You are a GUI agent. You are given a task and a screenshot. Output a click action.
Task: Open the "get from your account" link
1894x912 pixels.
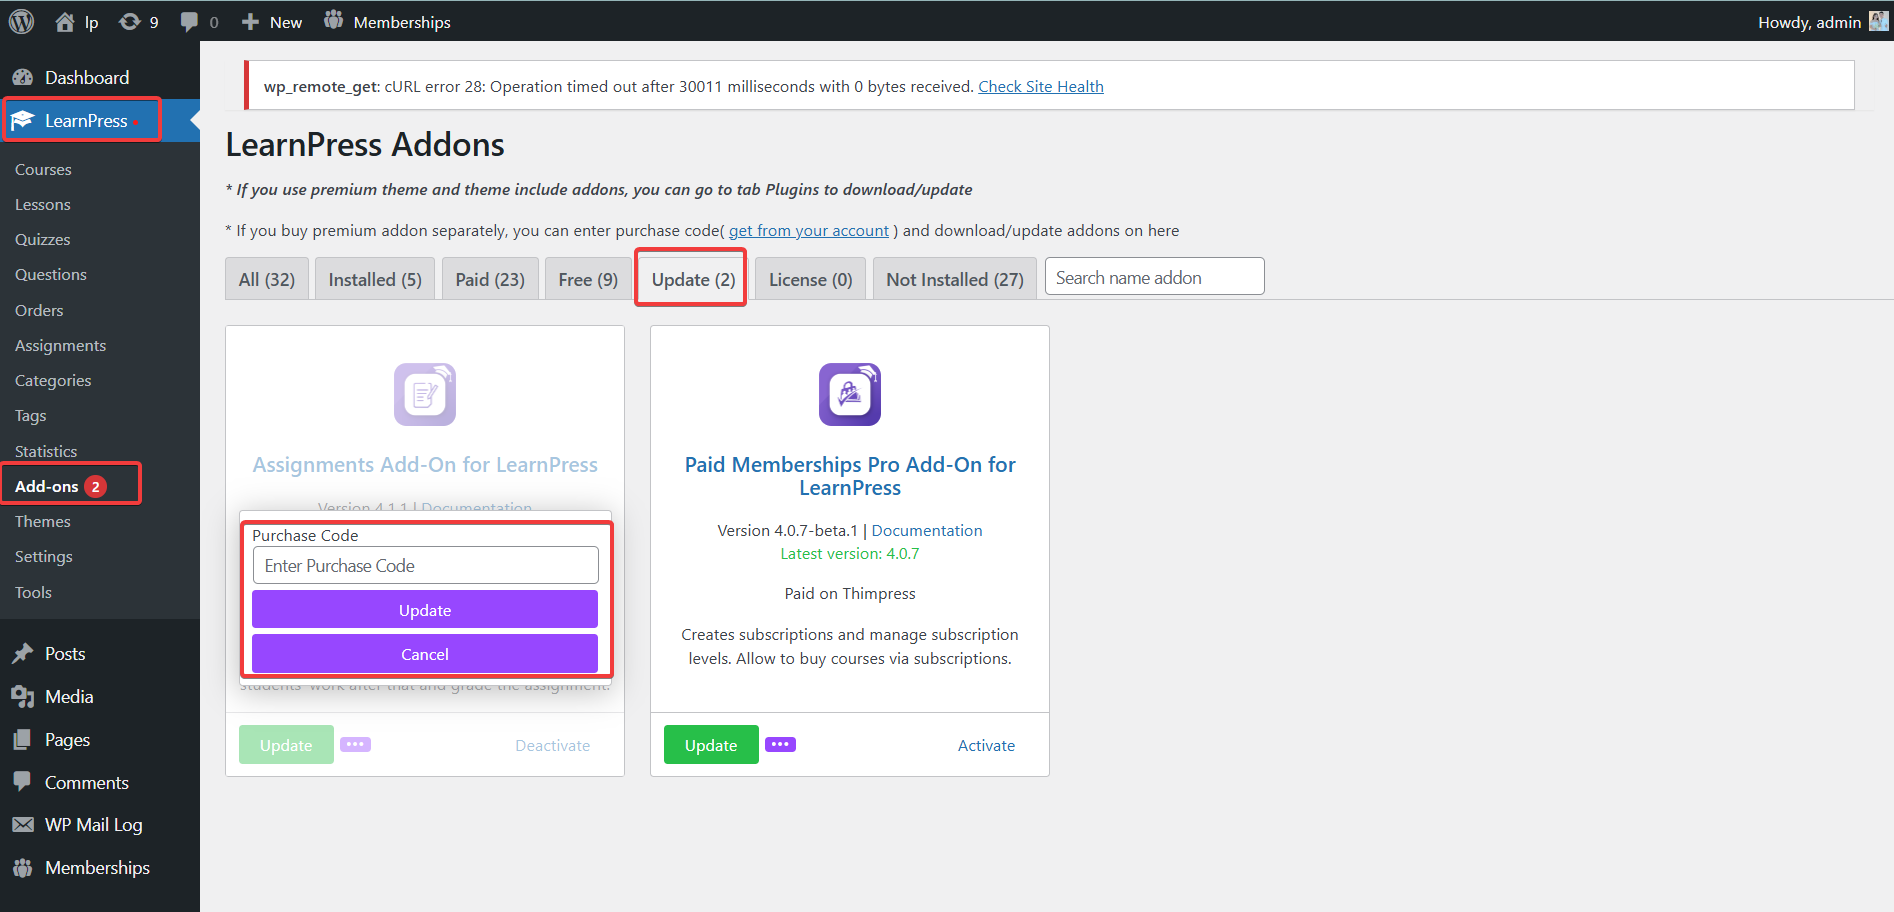coord(808,230)
